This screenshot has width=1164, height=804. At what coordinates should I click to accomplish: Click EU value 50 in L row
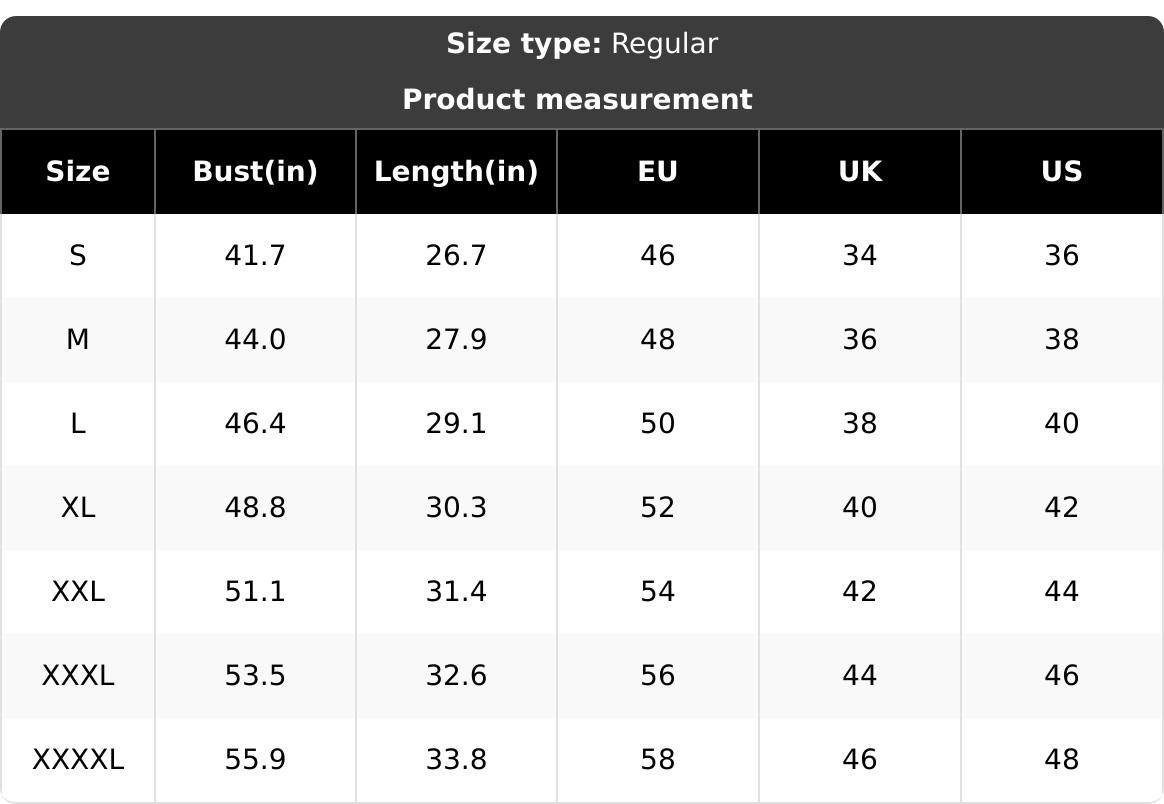click(658, 423)
